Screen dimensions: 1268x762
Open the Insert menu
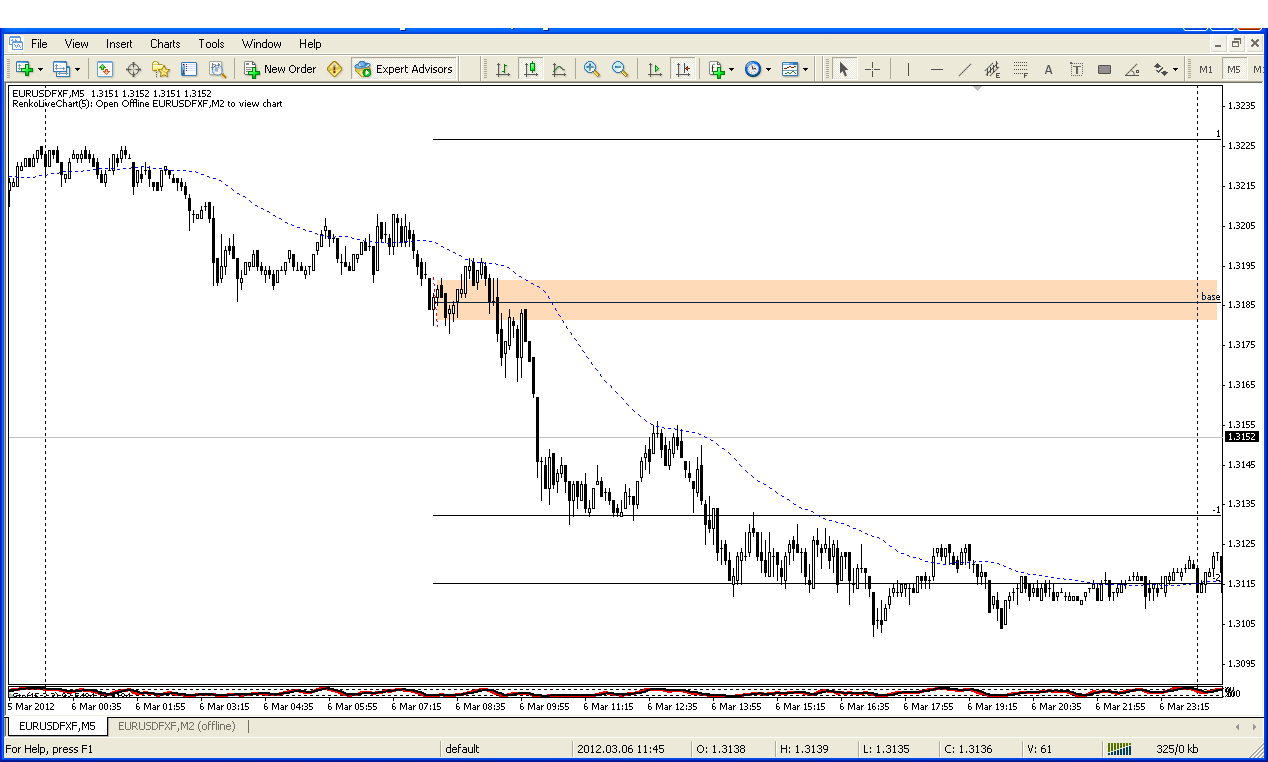[x=119, y=44]
